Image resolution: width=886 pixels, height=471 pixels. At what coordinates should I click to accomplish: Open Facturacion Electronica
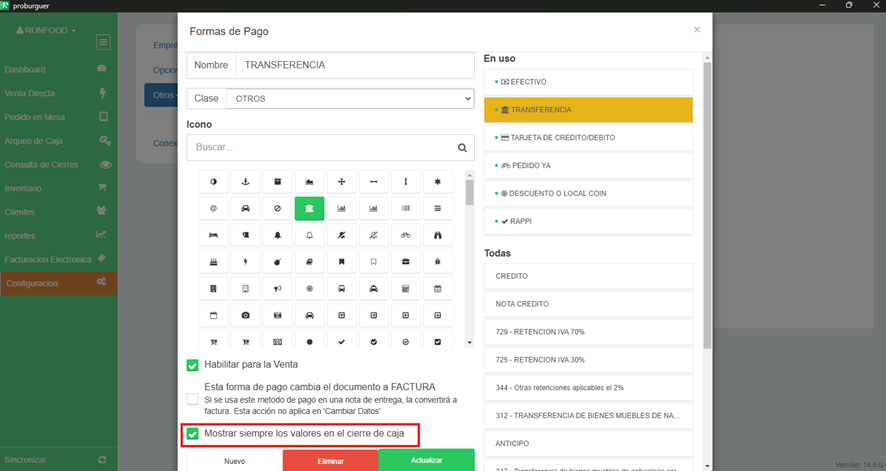coord(57,259)
